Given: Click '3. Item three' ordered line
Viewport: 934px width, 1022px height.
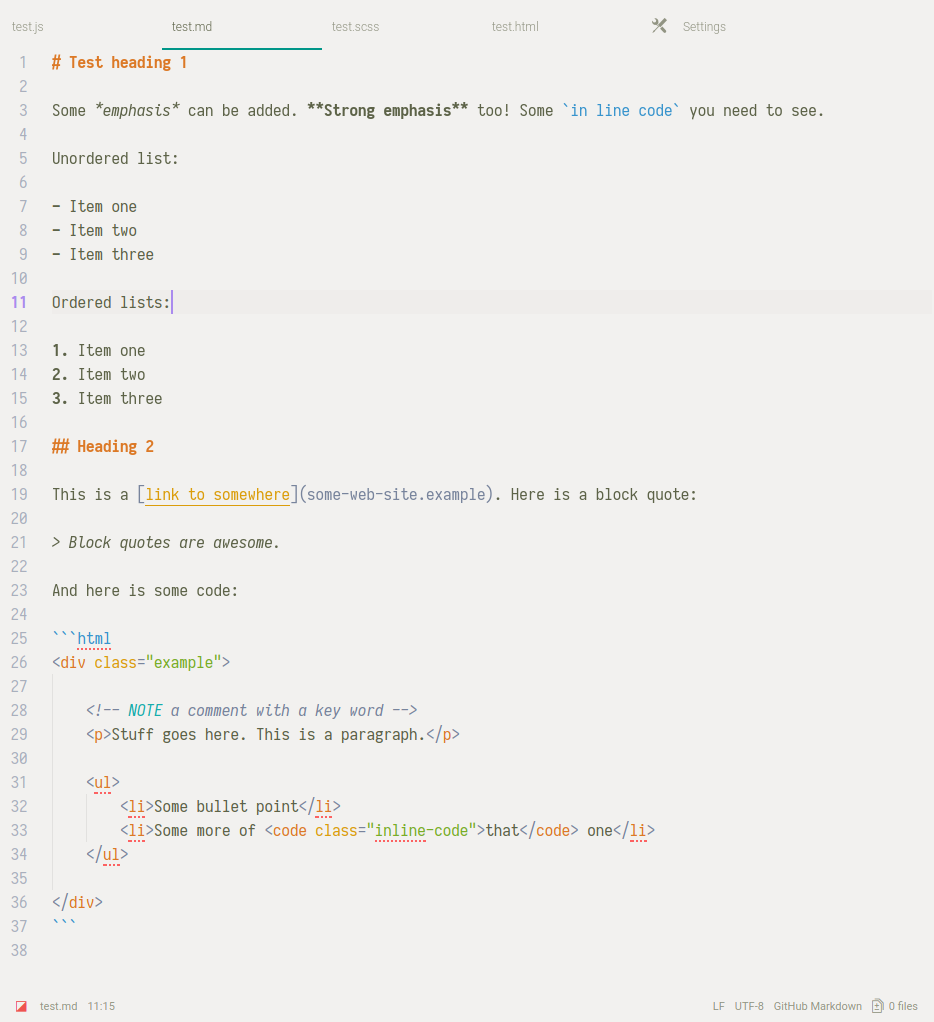Looking at the screenshot, I should [x=107, y=399].
